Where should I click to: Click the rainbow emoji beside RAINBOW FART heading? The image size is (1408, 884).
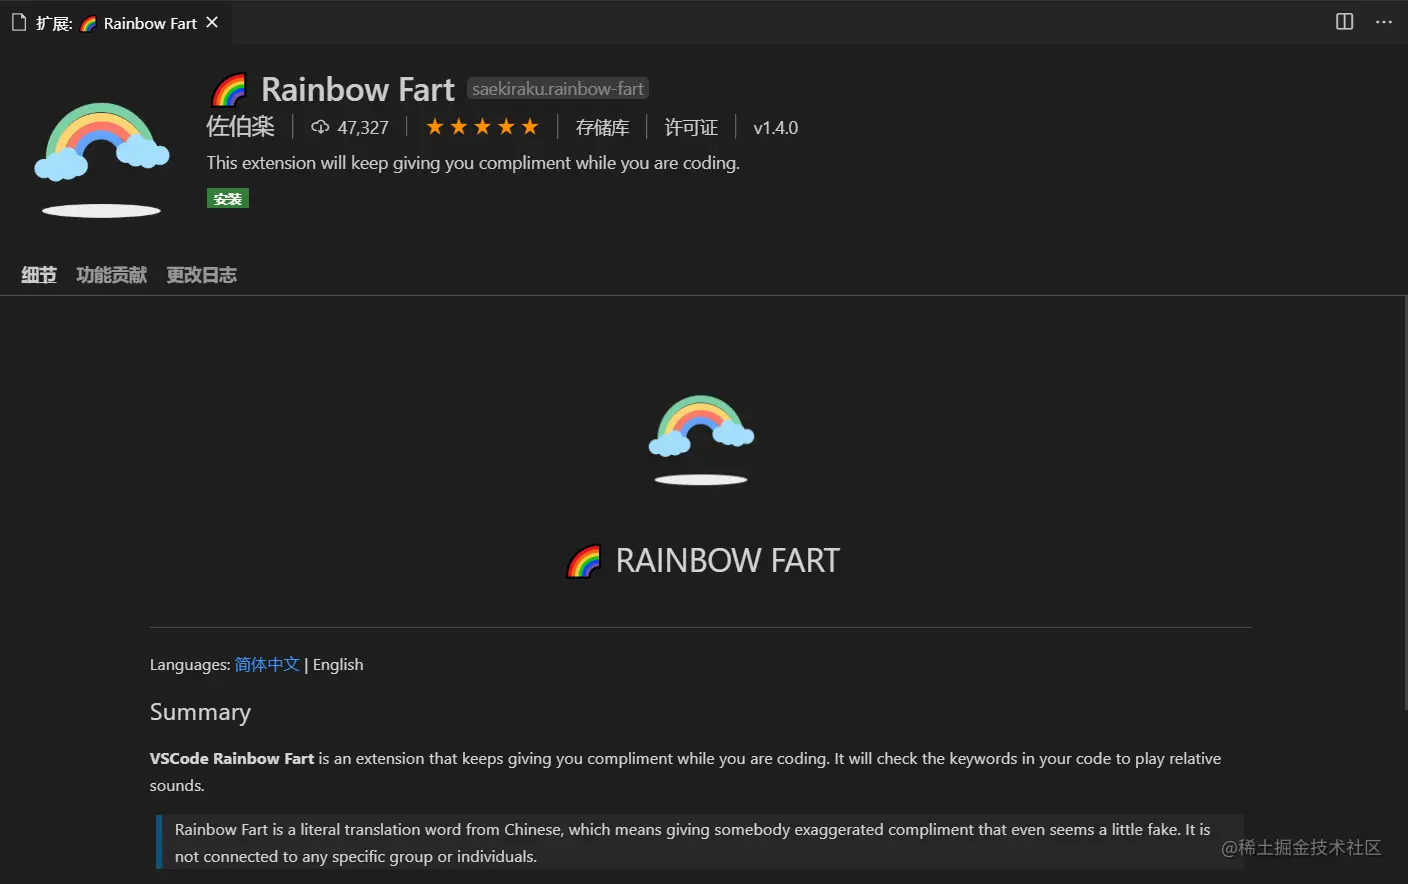(x=584, y=561)
